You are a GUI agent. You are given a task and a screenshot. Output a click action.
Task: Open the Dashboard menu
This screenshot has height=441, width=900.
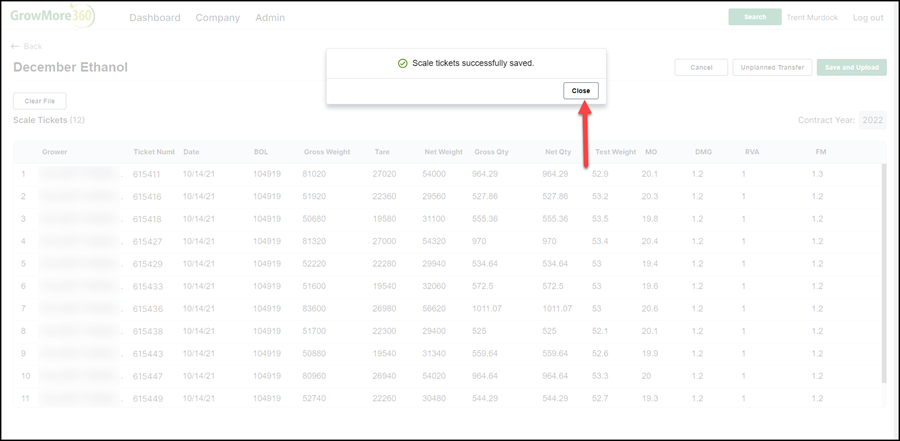click(155, 18)
